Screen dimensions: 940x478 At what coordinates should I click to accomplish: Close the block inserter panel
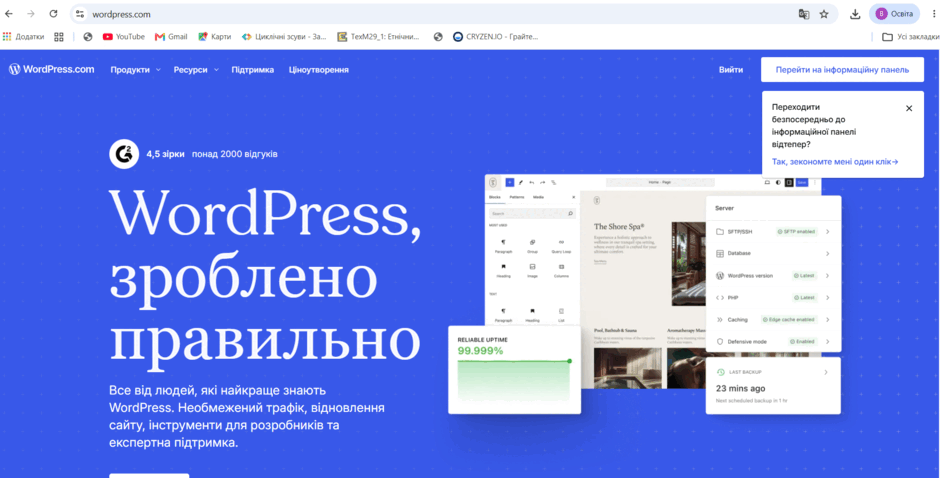point(573,197)
